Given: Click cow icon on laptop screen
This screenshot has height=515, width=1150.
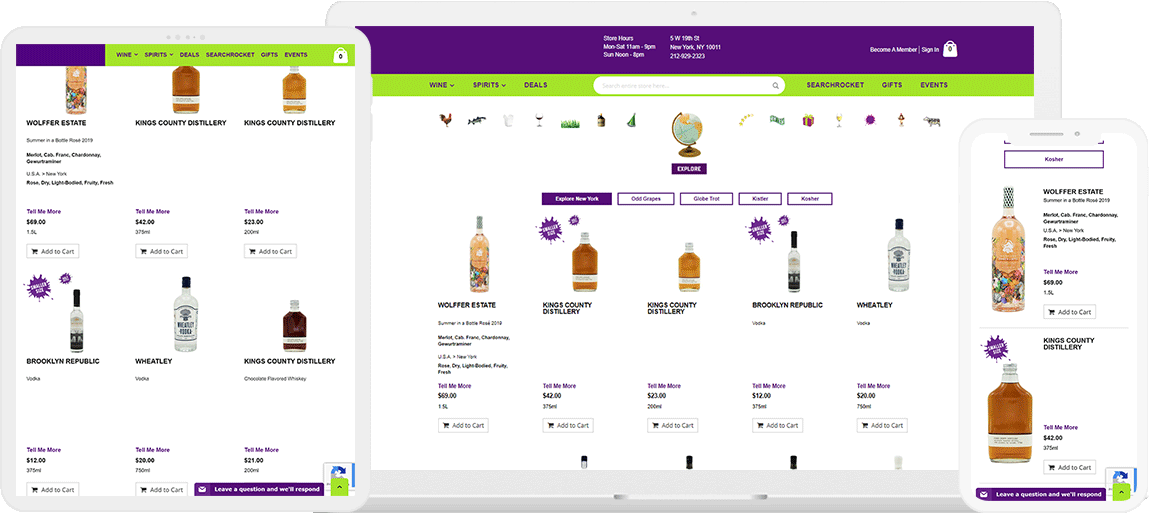Looking at the screenshot, I should (x=931, y=121).
